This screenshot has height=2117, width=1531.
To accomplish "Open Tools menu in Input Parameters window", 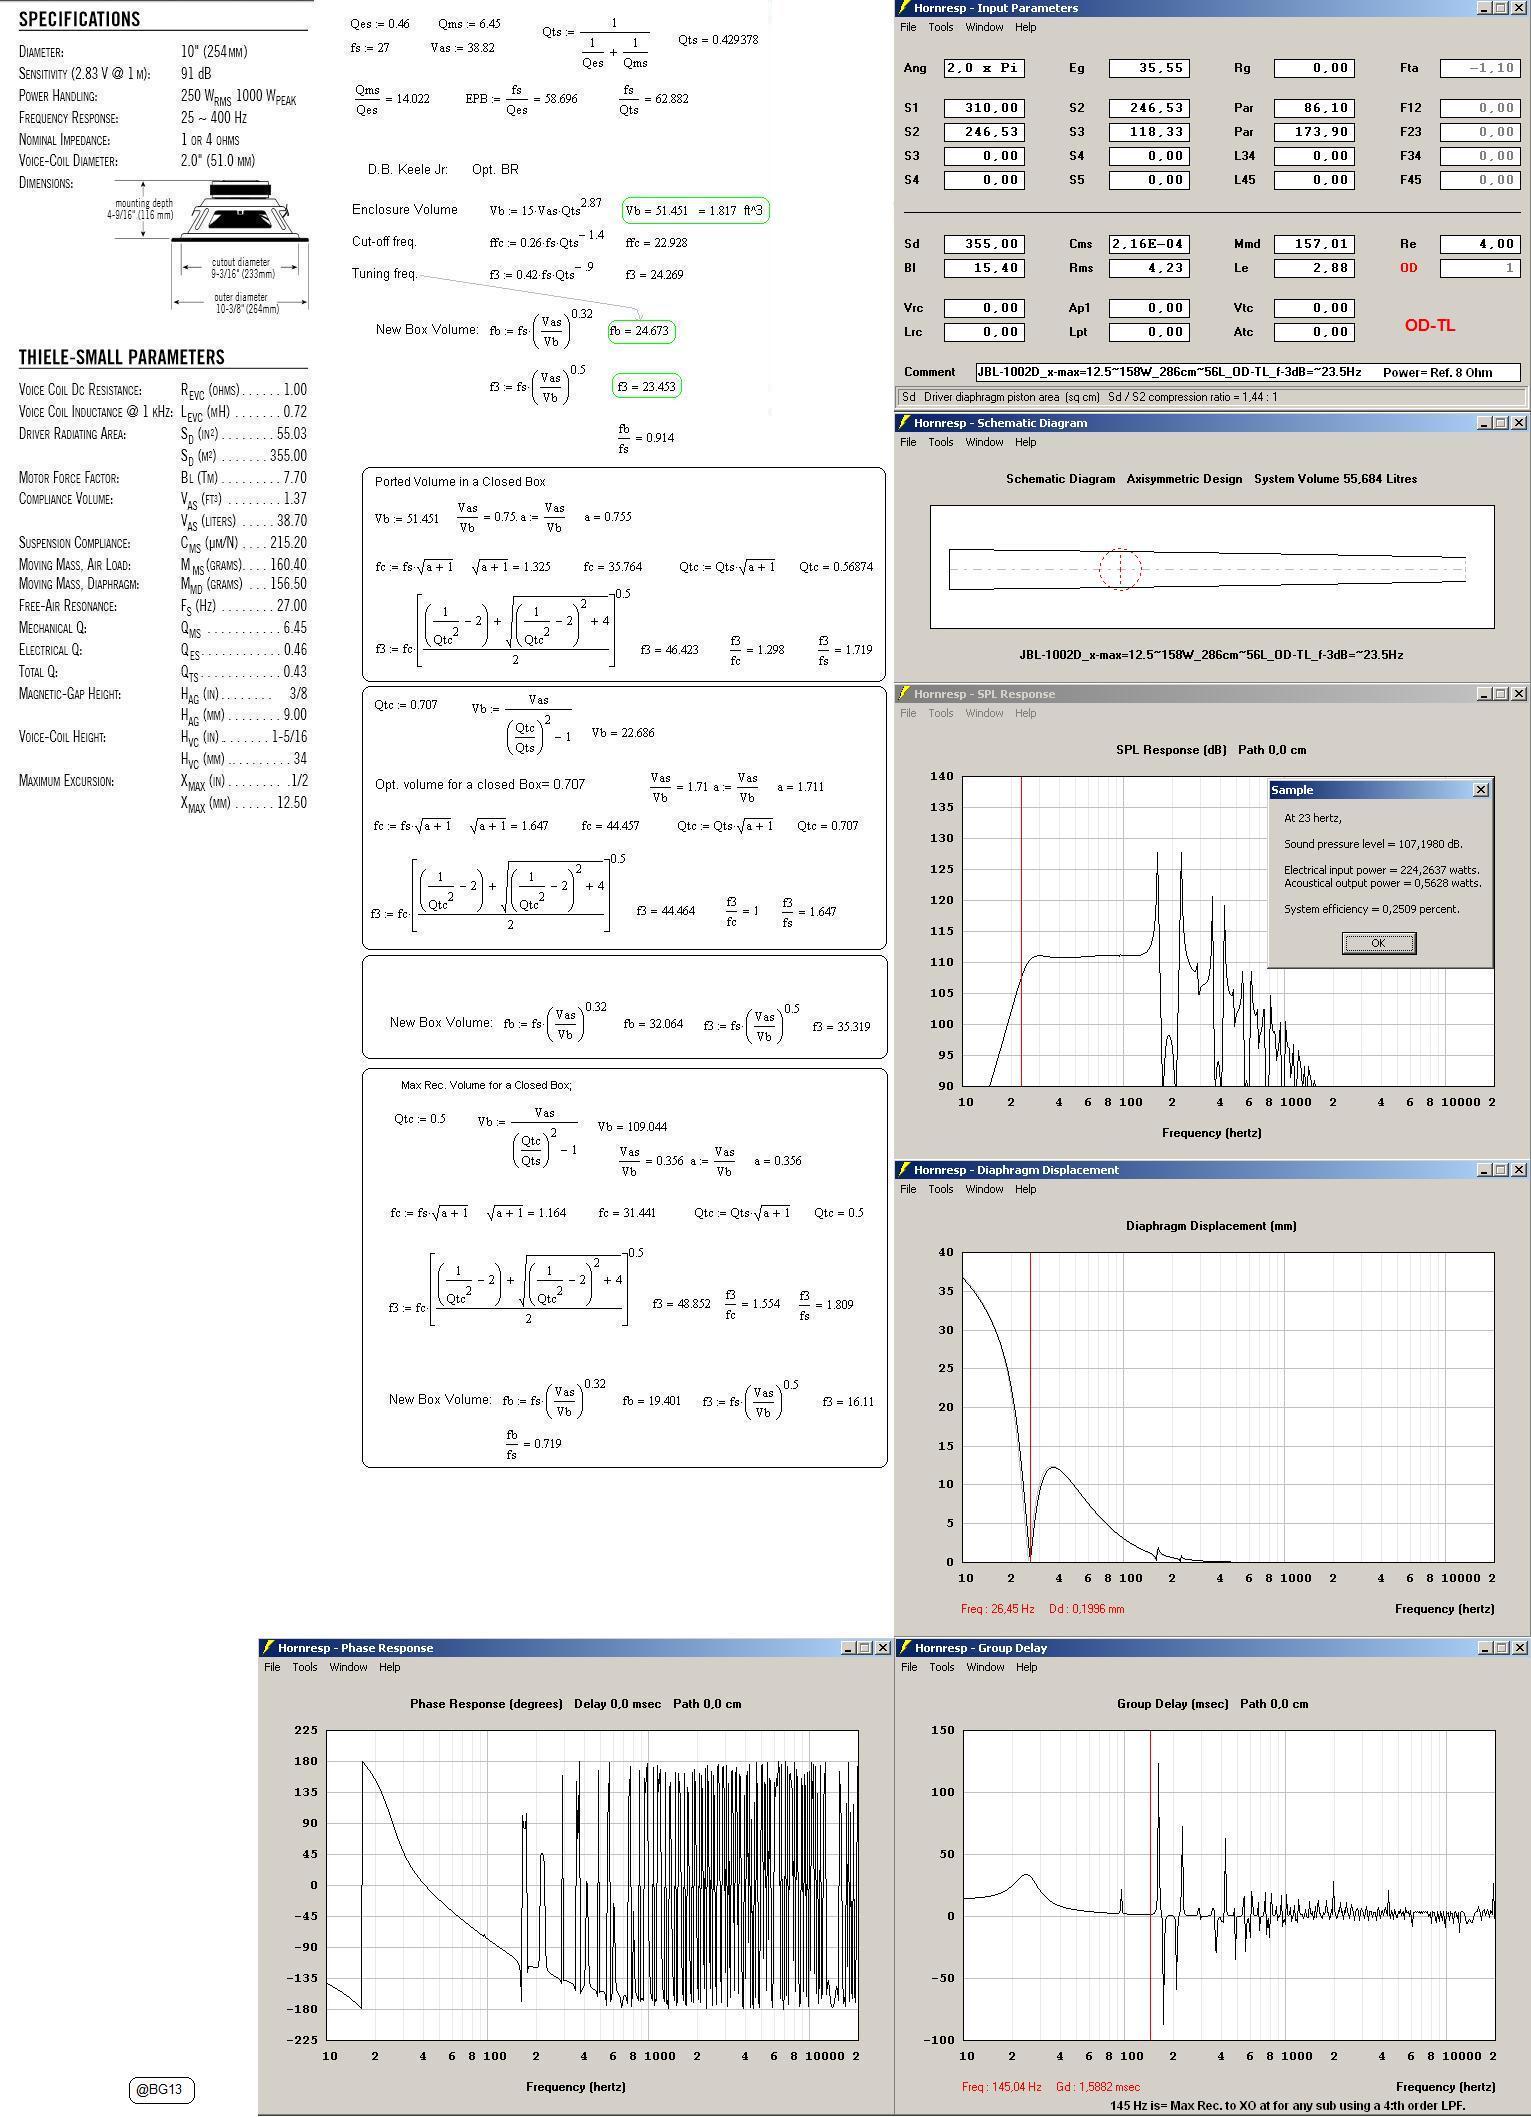I will (941, 27).
